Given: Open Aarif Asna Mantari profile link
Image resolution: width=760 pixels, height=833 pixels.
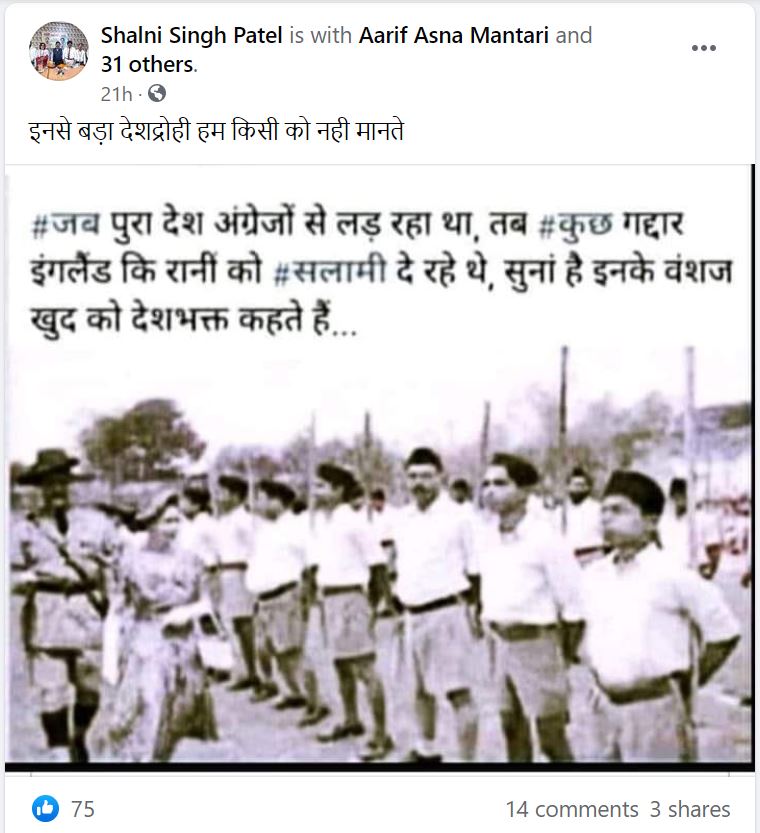Looking at the screenshot, I should tap(454, 35).
